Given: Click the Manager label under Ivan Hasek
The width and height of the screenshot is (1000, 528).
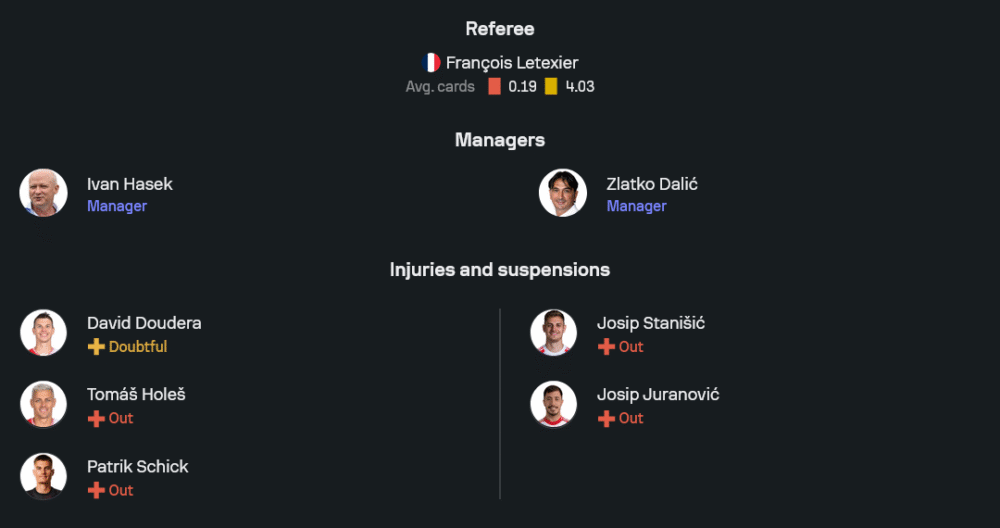Looking at the screenshot, I should 117,206.
